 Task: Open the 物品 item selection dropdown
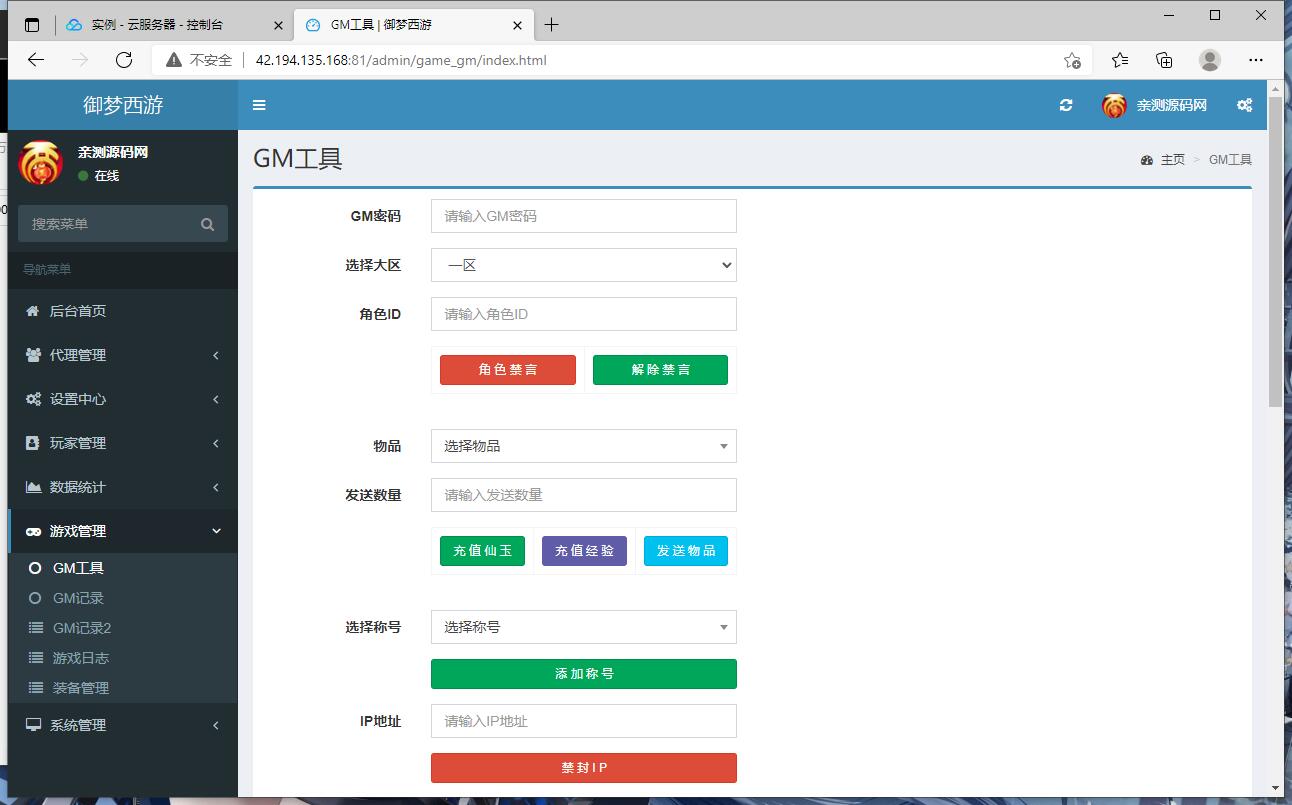[x=583, y=445]
